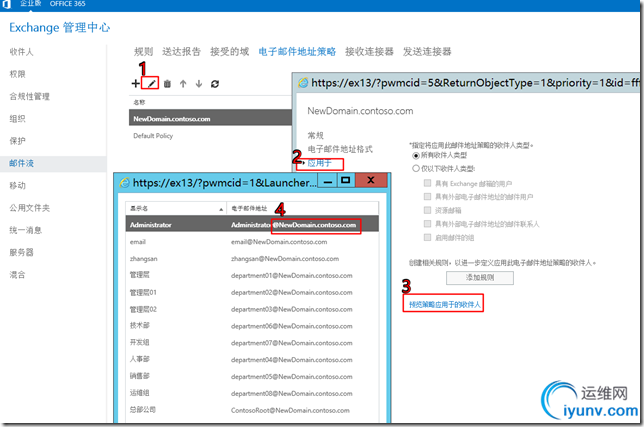The image size is (644, 427).
Task: Select the 管理层01 recipient row
Action: pyautogui.click(x=252, y=292)
